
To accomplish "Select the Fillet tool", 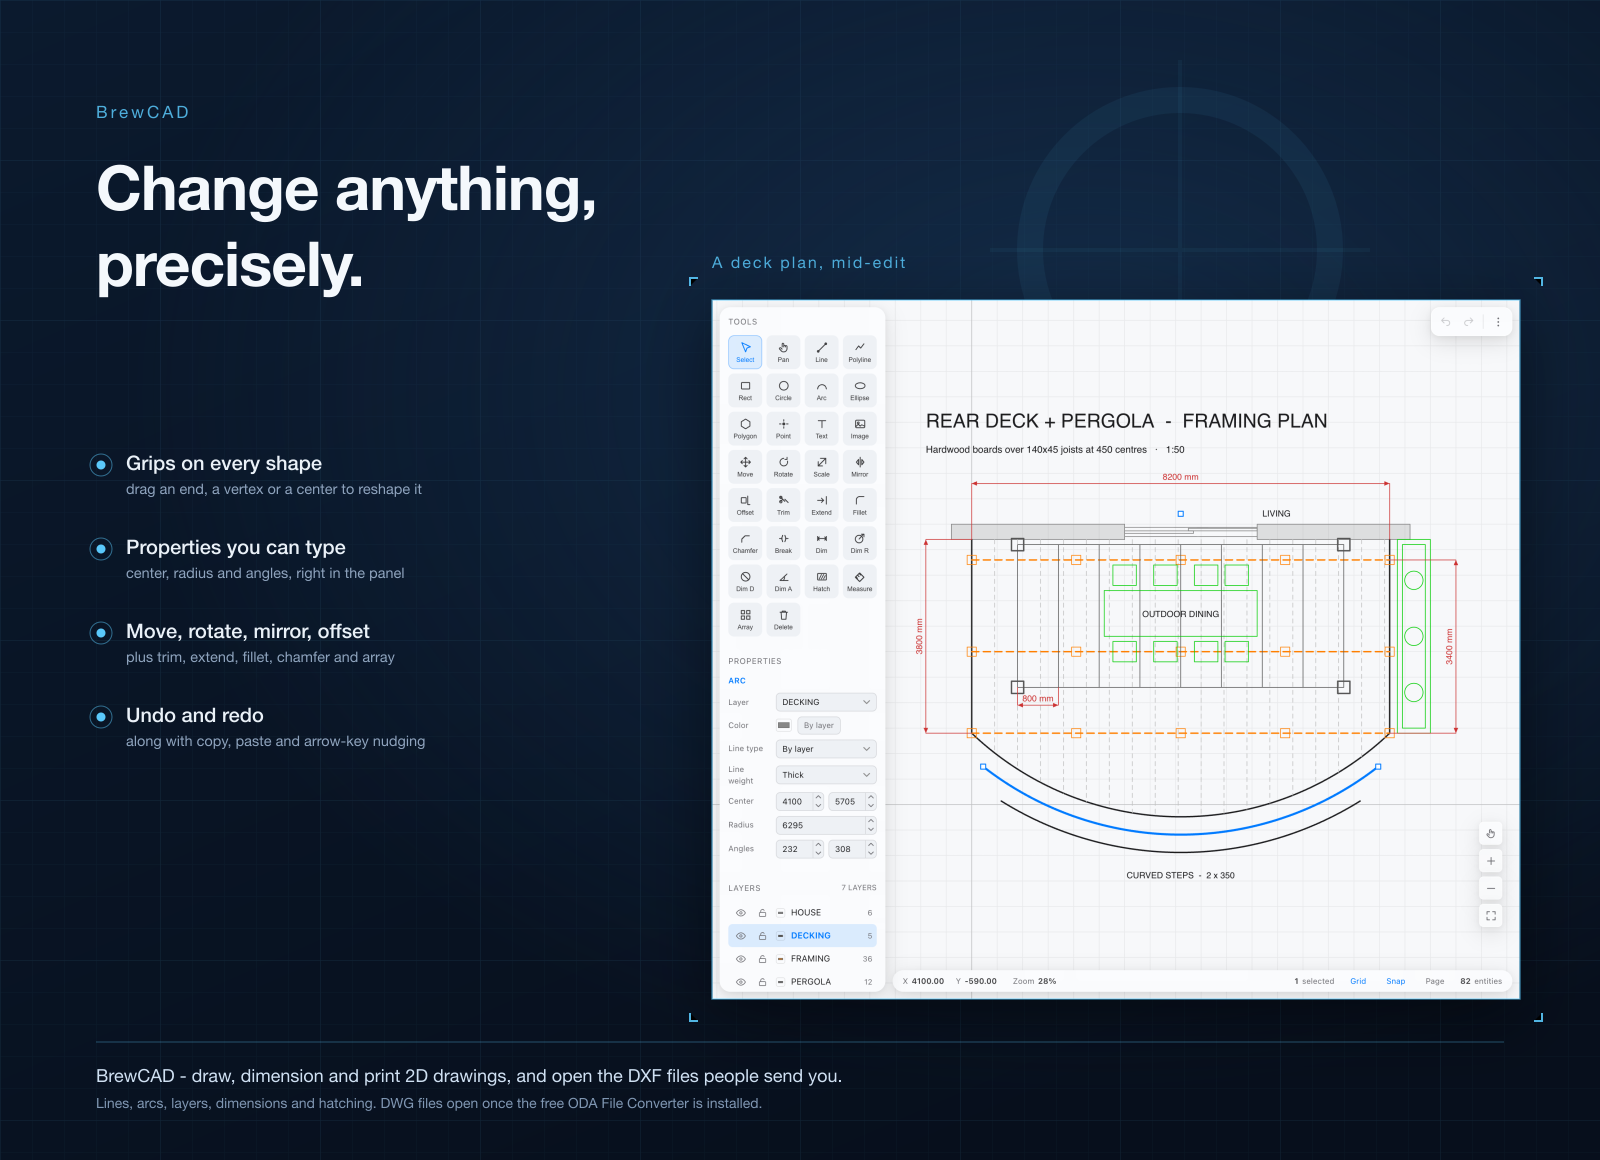I will click(x=859, y=505).
